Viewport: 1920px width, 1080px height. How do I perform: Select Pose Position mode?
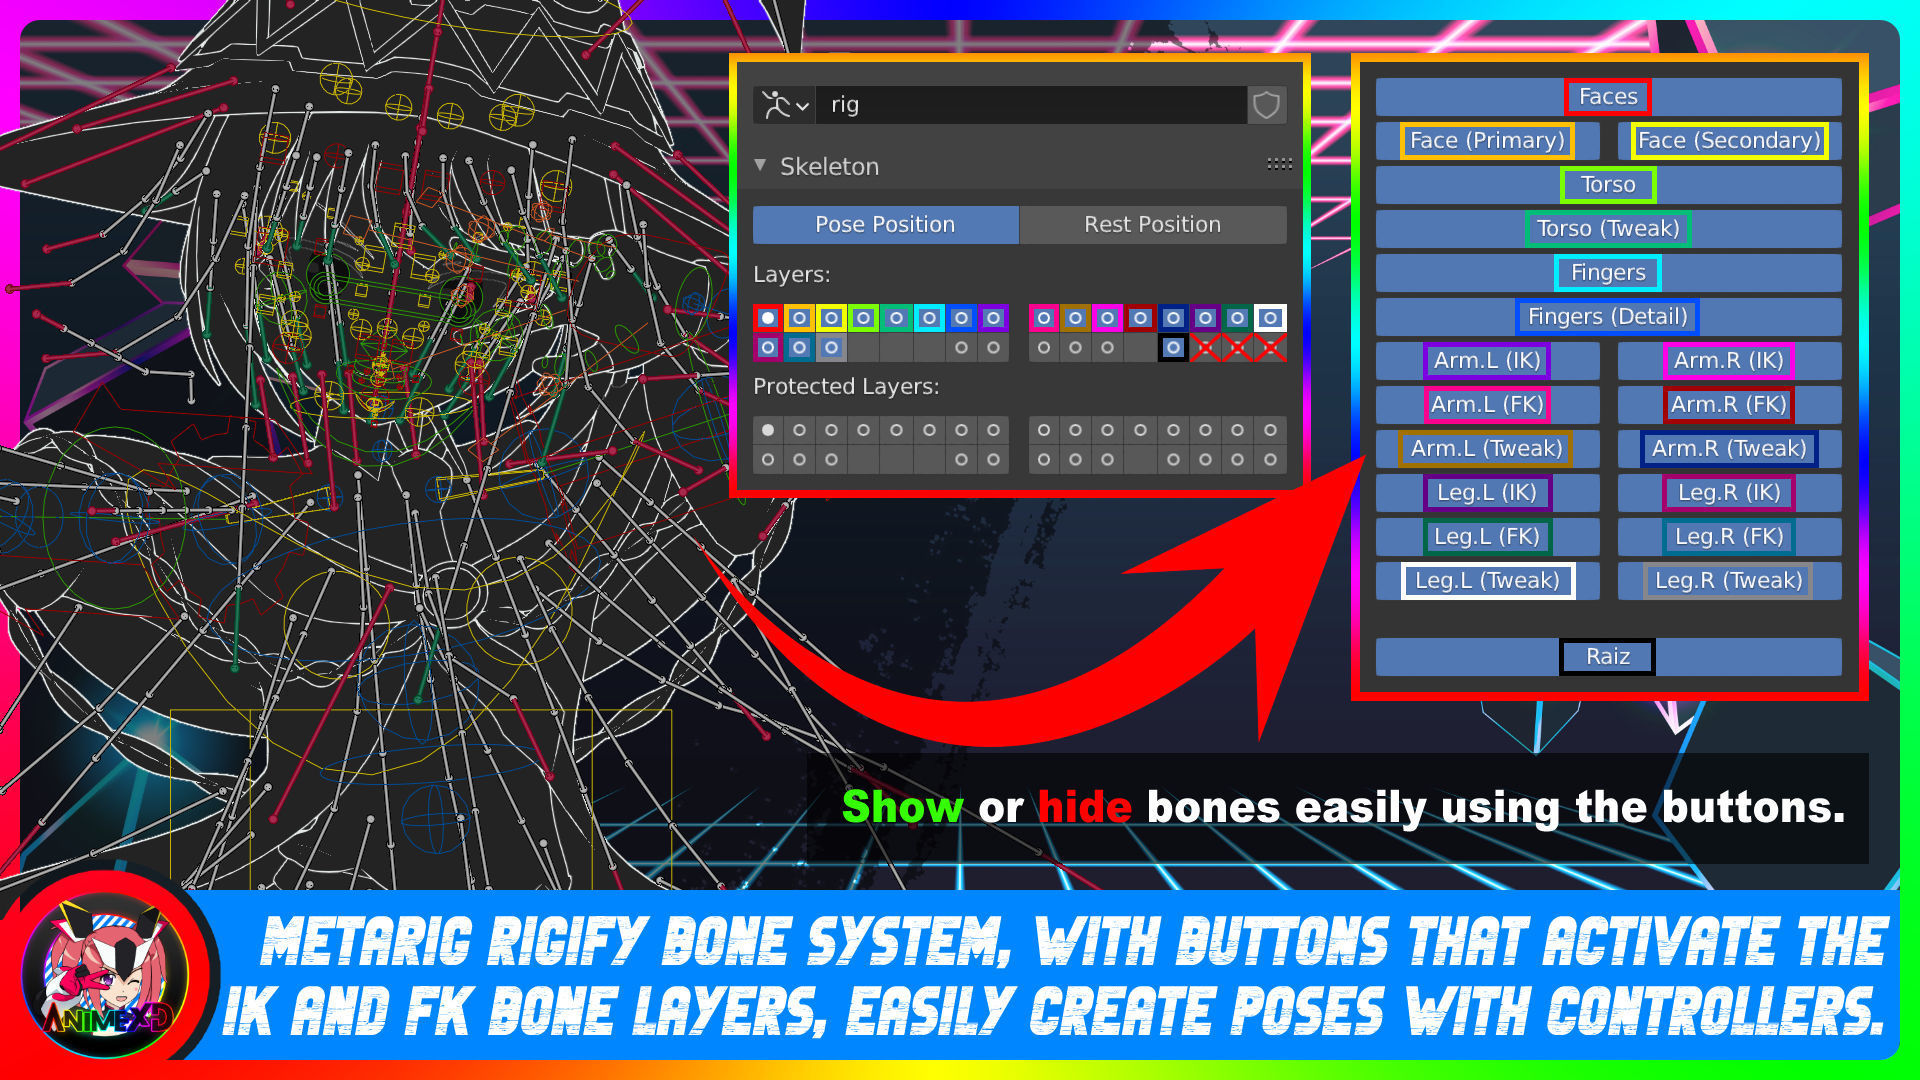885,225
